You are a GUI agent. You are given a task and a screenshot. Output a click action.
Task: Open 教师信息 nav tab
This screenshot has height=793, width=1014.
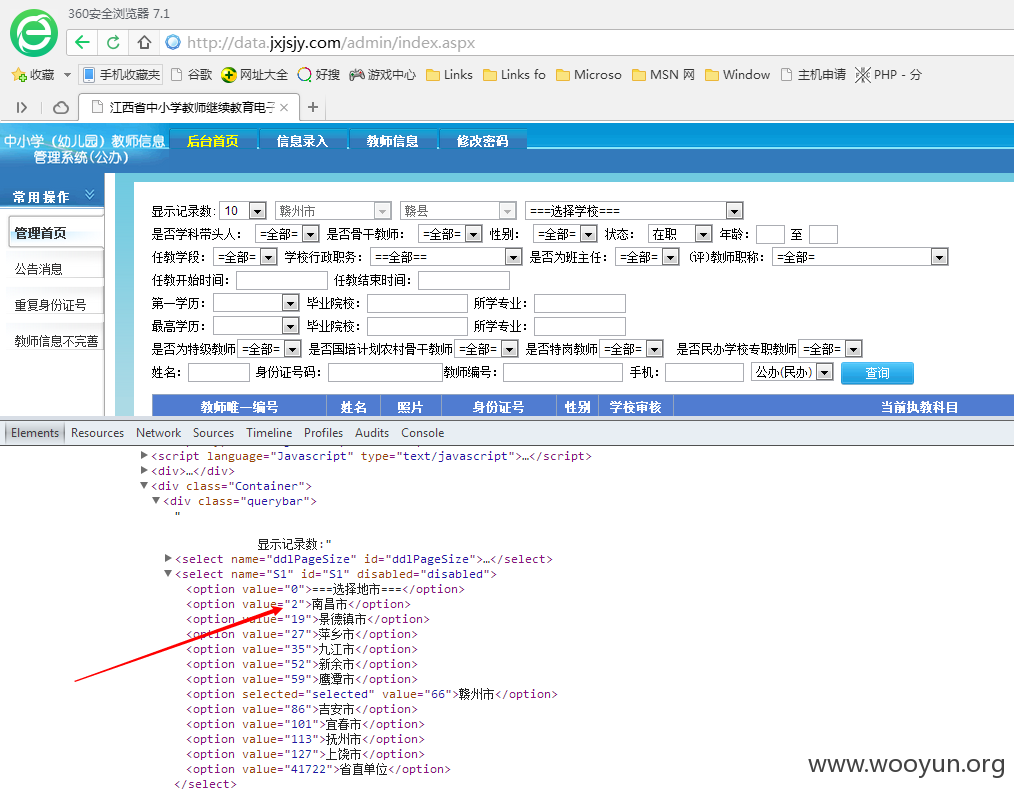[393, 140]
